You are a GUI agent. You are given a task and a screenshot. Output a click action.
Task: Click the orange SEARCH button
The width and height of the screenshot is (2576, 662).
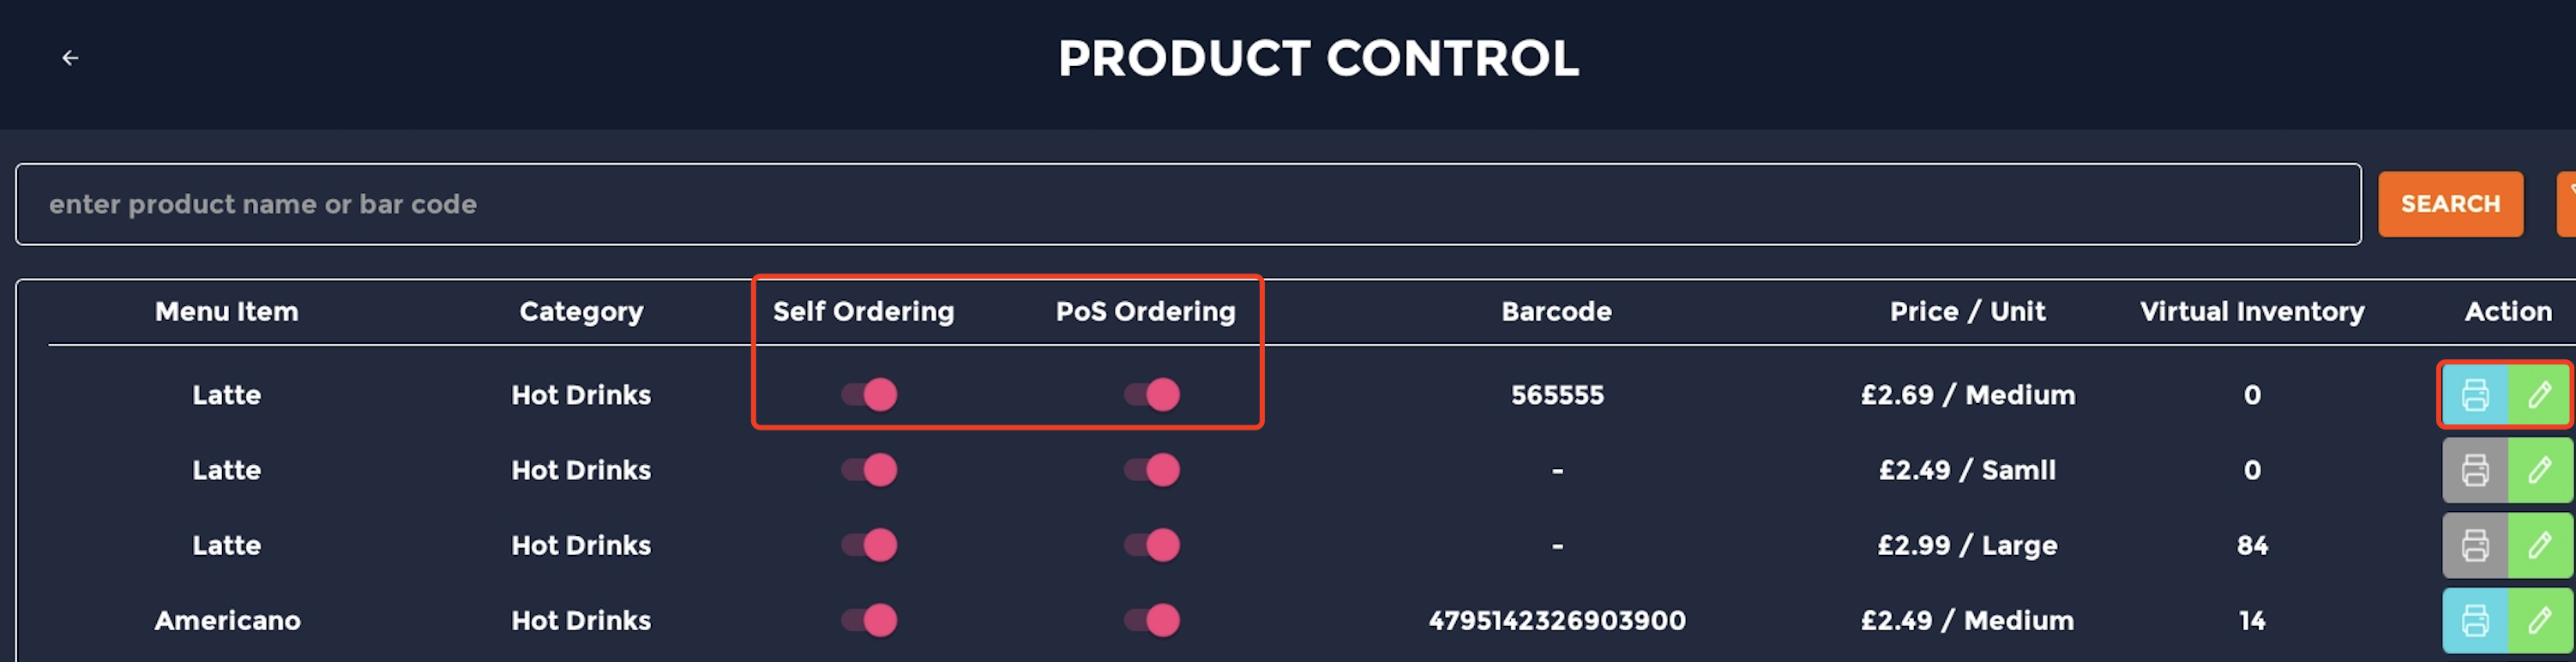point(2450,204)
